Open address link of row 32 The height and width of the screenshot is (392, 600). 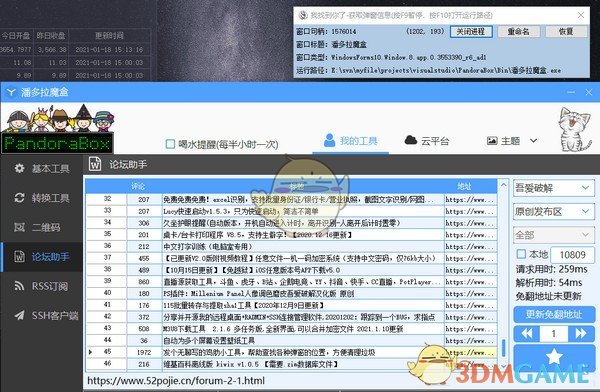470,199
